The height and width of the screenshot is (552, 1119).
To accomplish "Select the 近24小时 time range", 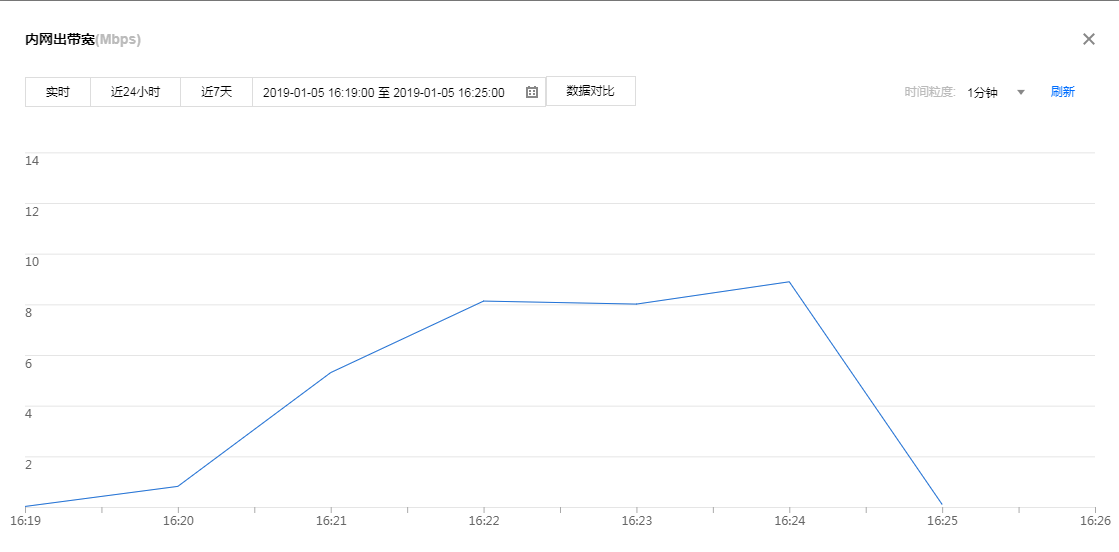I will (135, 92).
